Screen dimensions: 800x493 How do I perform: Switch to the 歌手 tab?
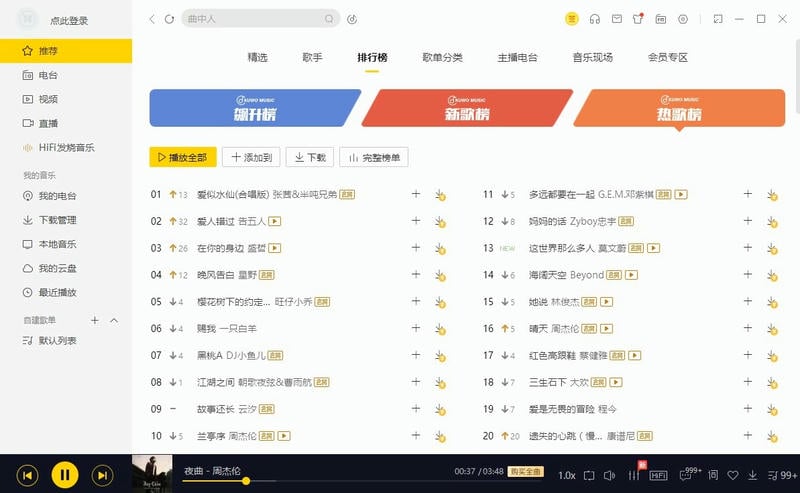pos(312,58)
